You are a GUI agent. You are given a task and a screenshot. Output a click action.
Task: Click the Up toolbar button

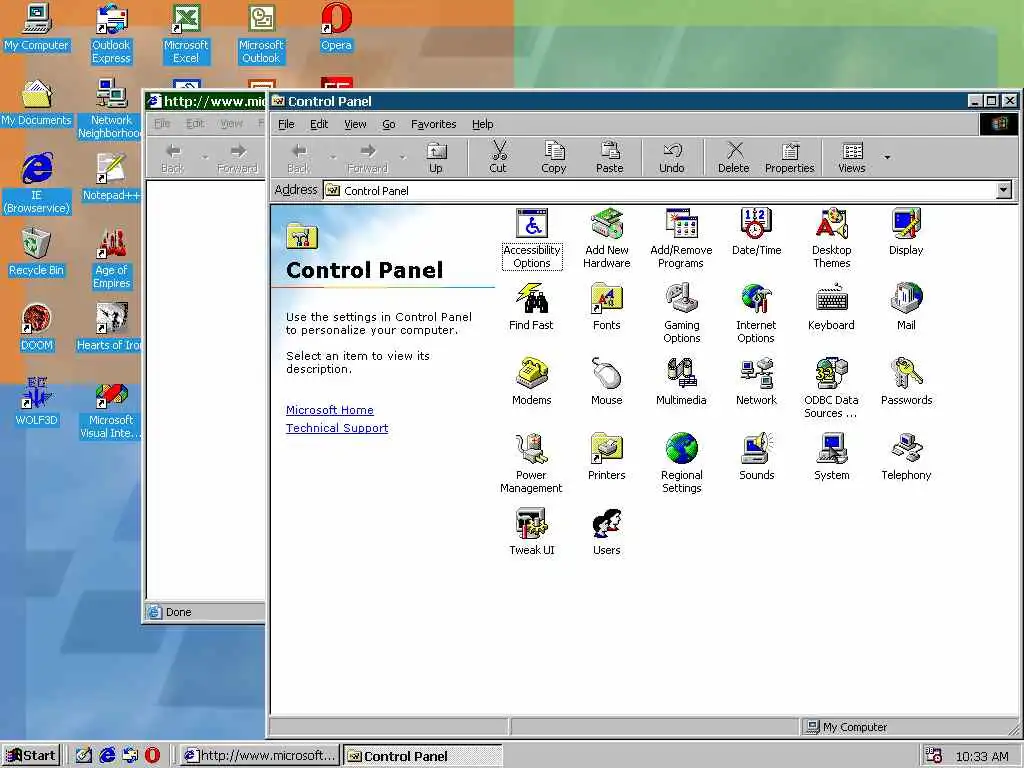436,157
